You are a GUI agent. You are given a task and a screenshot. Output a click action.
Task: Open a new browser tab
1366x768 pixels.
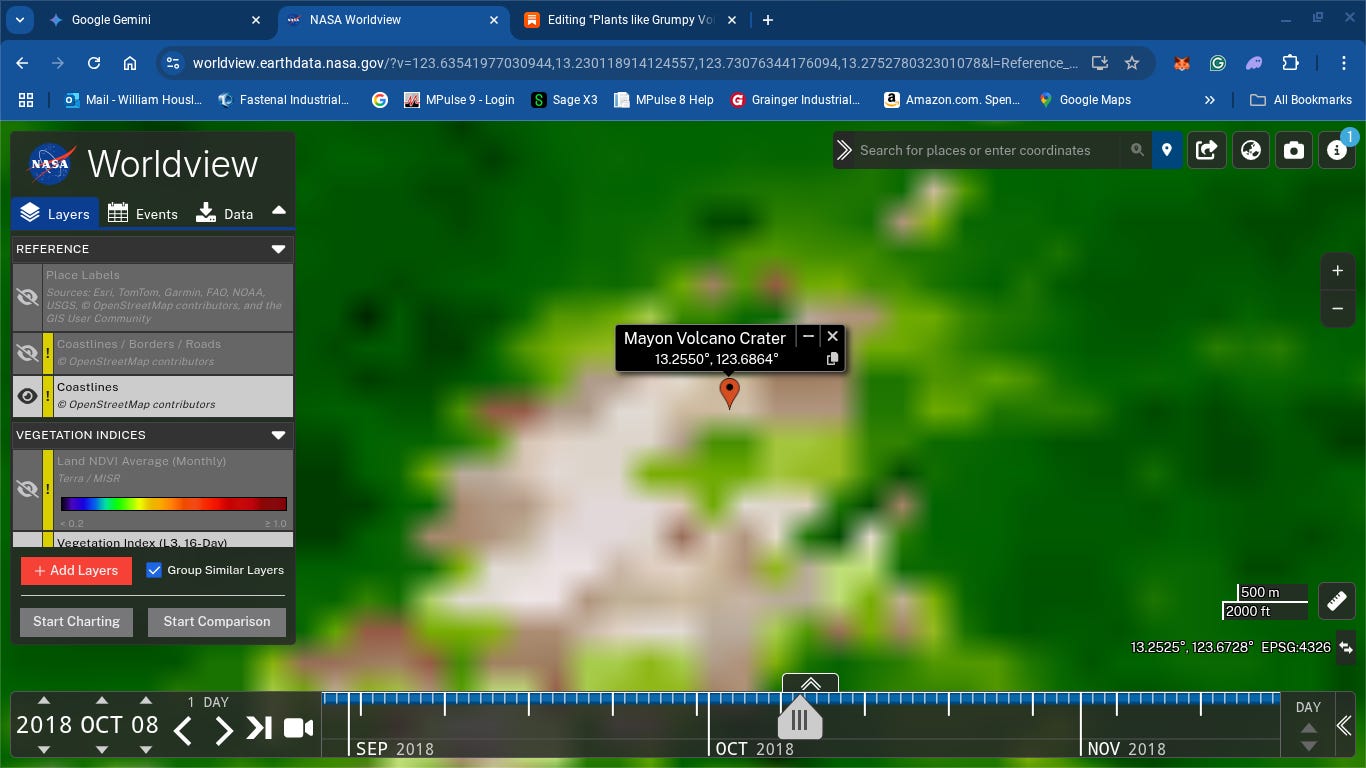click(x=768, y=20)
